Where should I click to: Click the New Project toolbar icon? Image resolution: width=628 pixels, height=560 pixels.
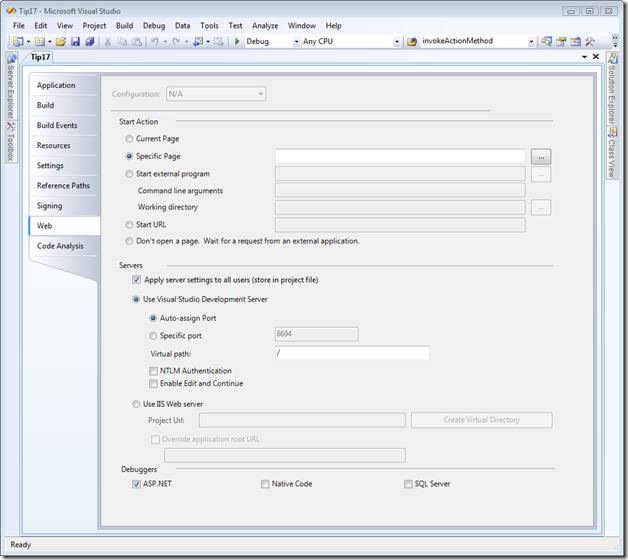pos(18,41)
